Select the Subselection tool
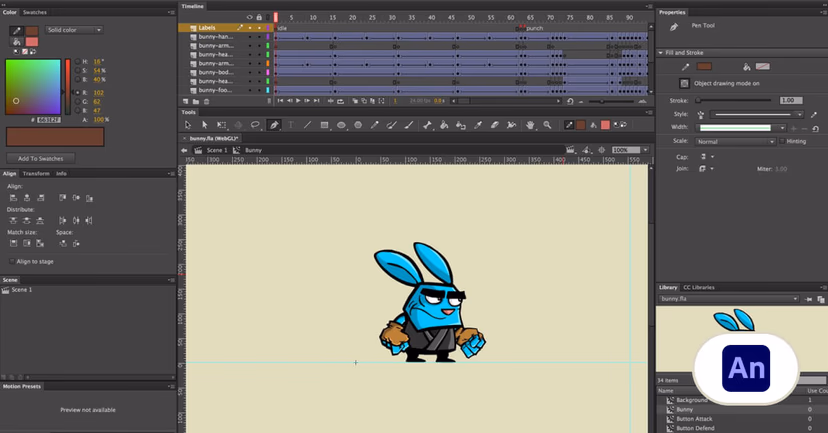This screenshot has width=828, height=433. click(204, 125)
